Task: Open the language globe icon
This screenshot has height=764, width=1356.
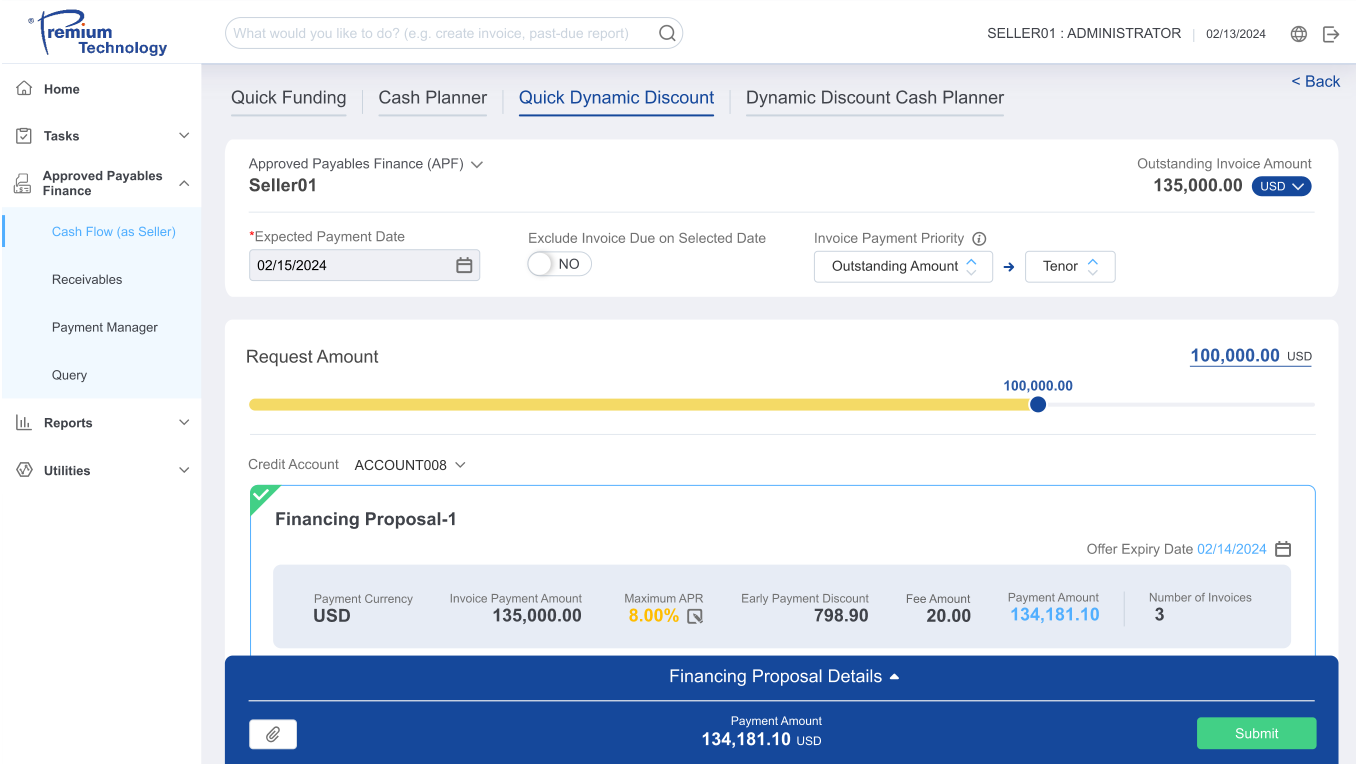Action: pos(1299,34)
